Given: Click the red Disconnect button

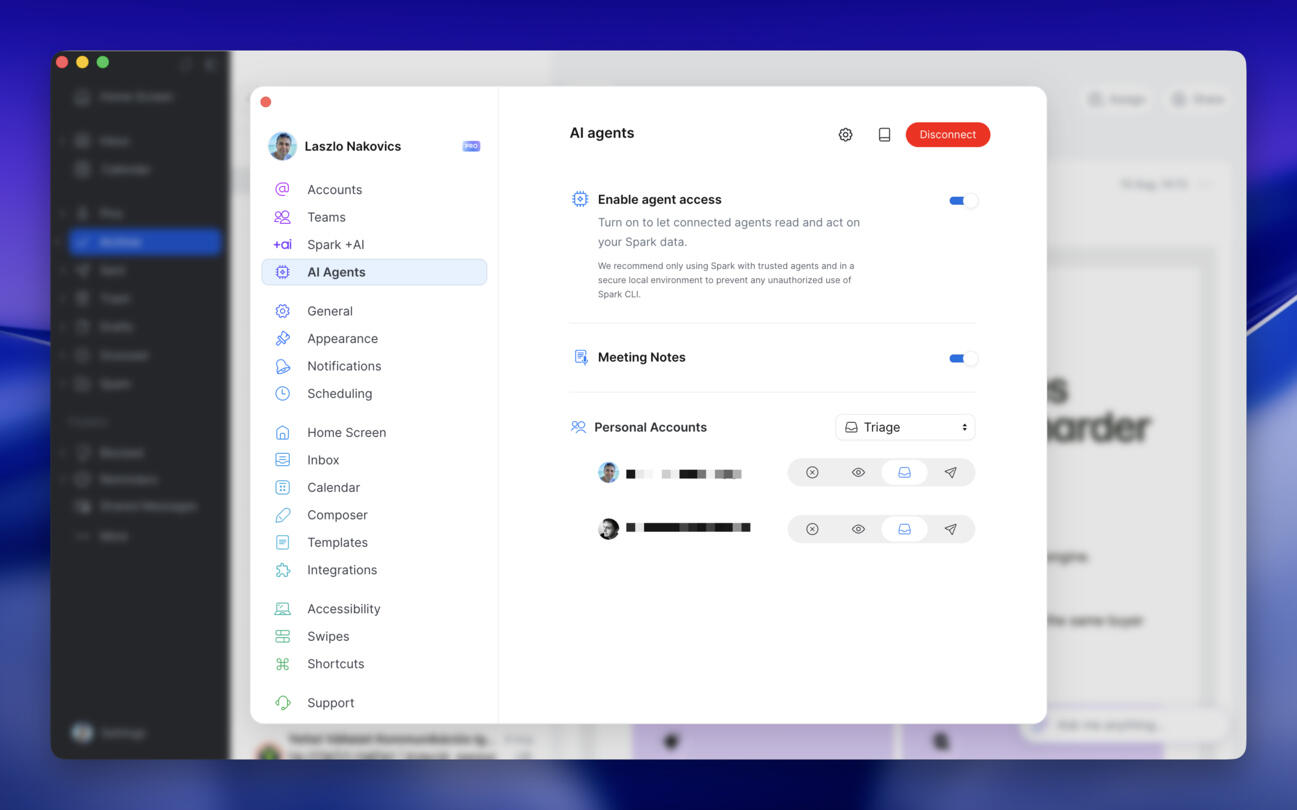Looking at the screenshot, I should (947, 134).
